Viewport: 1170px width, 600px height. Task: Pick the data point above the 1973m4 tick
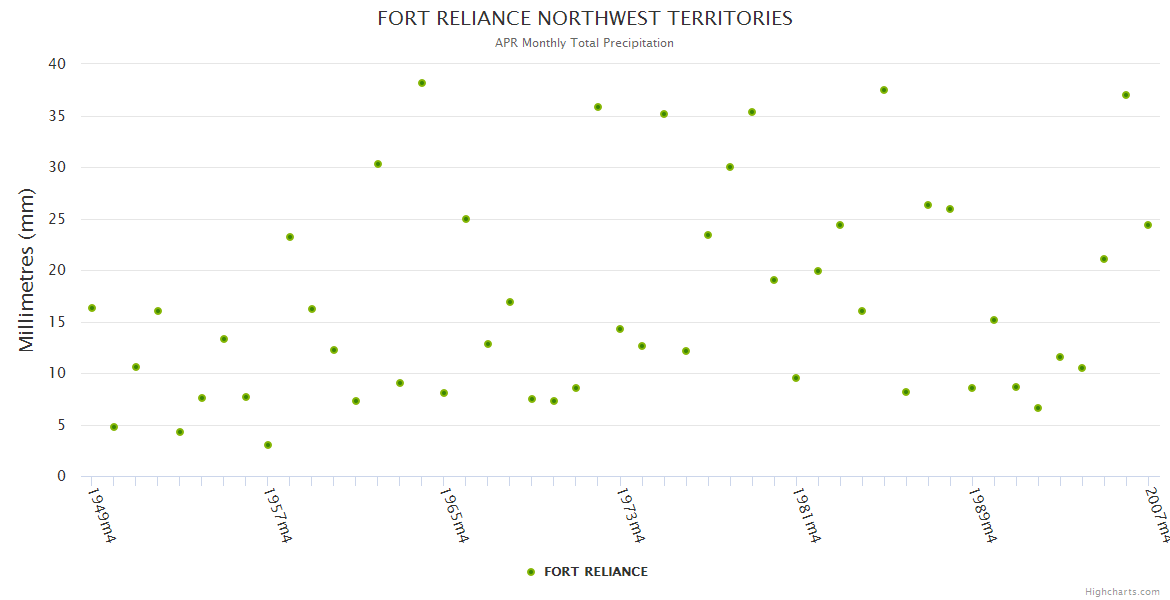click(620, 329)
